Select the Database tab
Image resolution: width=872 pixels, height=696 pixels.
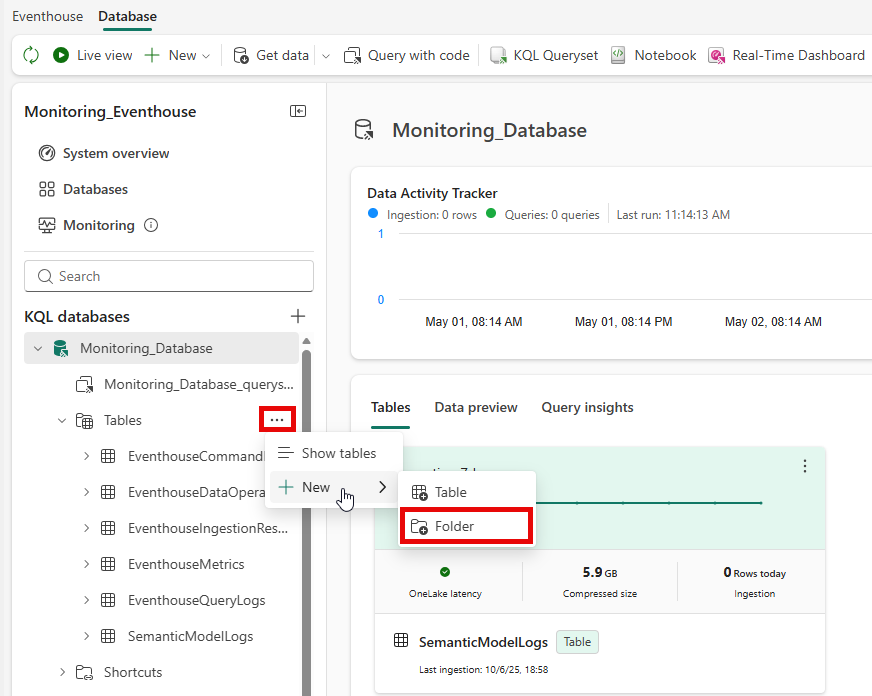(127, 16)
